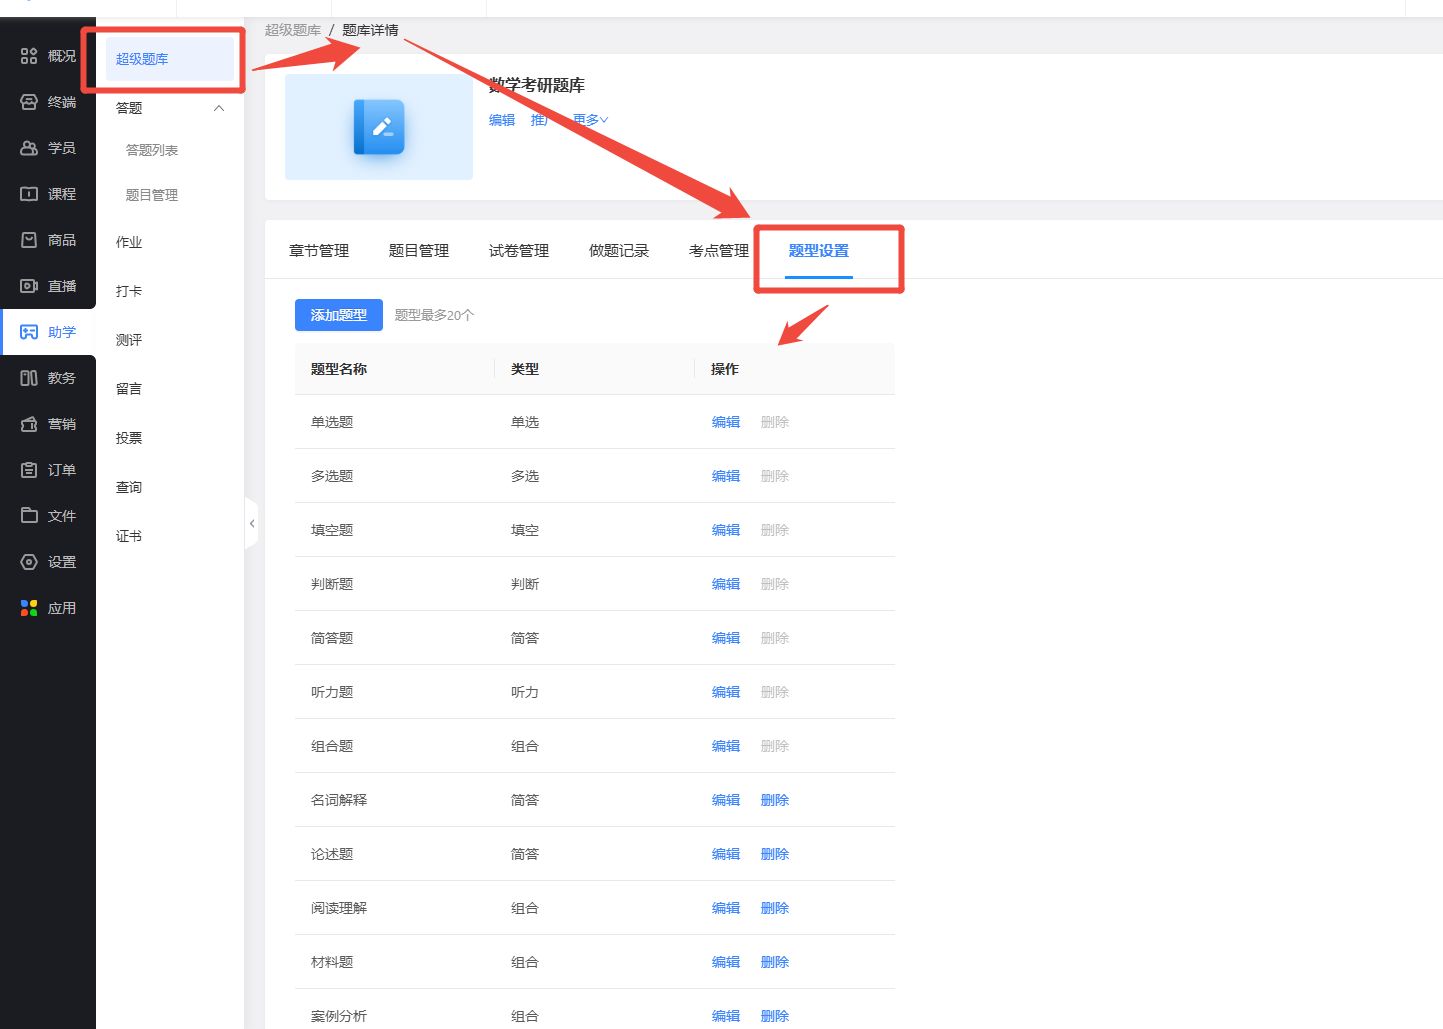Image resolution: width=1443 pixels, height=1029 pixels.
Task: Collapse the 答题 submenu chevron
Action: [x=219, y=108]
